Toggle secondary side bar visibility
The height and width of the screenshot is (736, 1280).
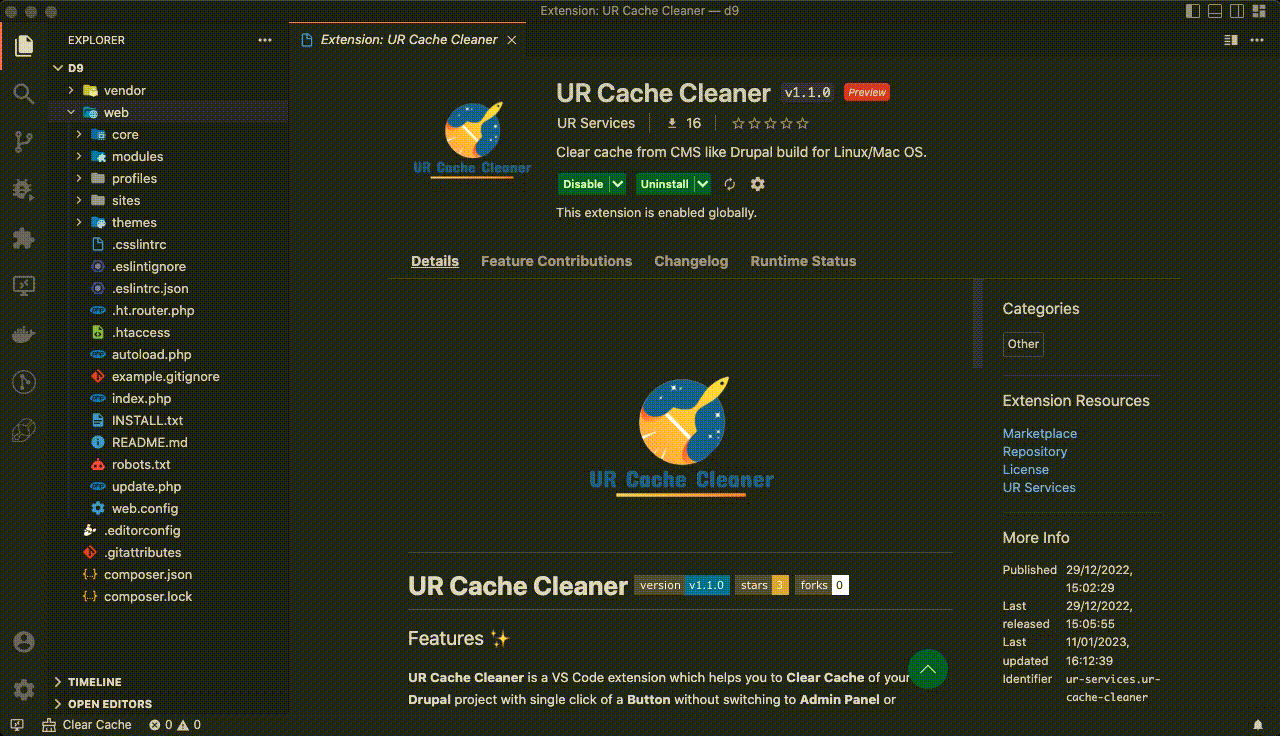pos(1238,11)
